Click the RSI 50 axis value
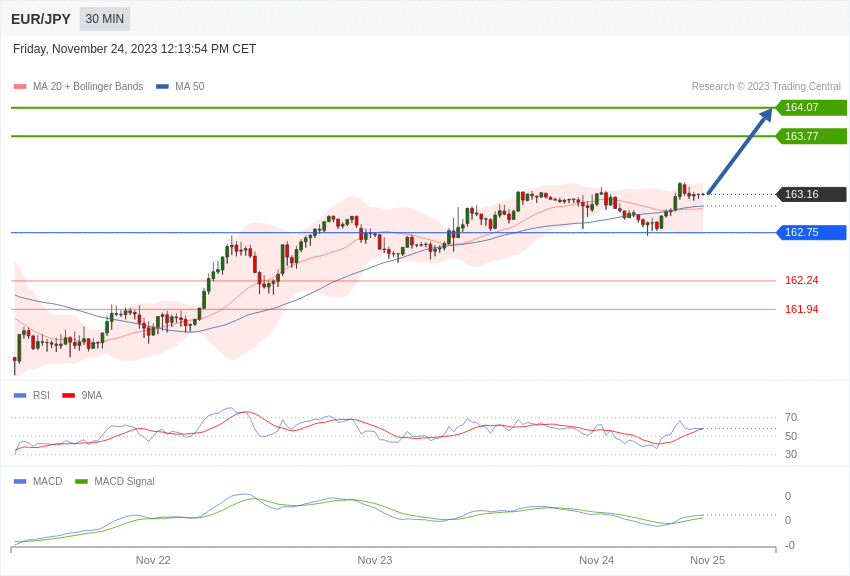Viewport: 850px width, 576px height. click(x=791, y=436)
